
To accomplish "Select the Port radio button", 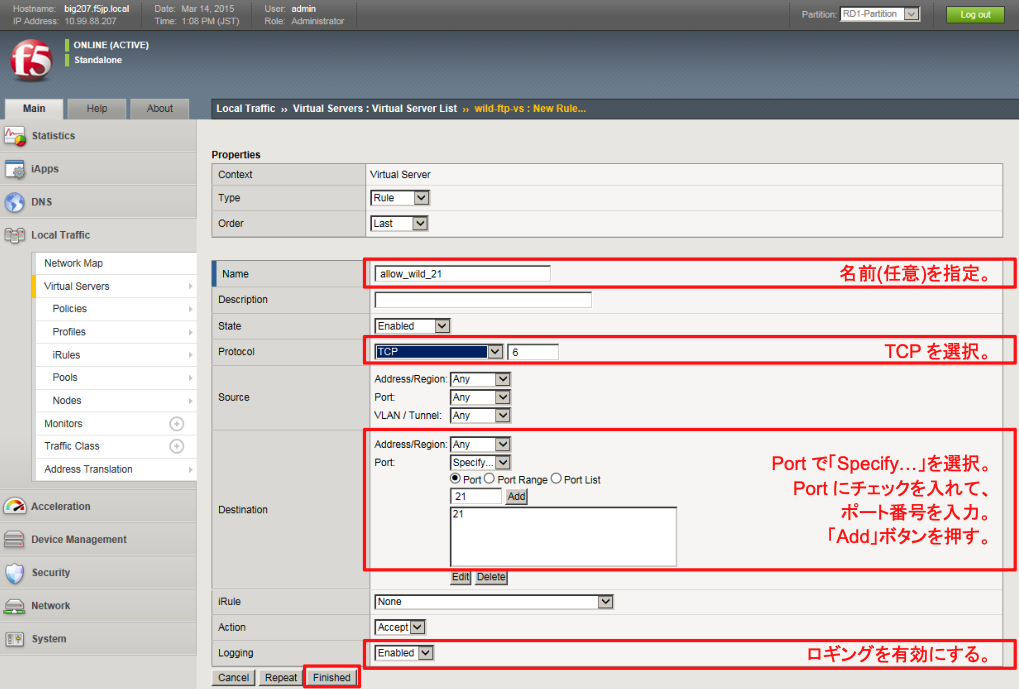I will (456, 478).
